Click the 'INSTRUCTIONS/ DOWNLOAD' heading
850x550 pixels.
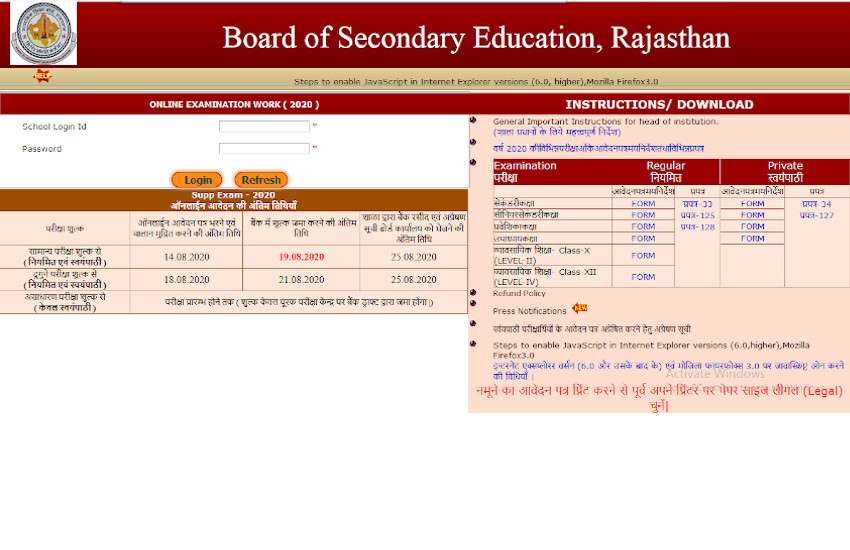pos(659,104)
